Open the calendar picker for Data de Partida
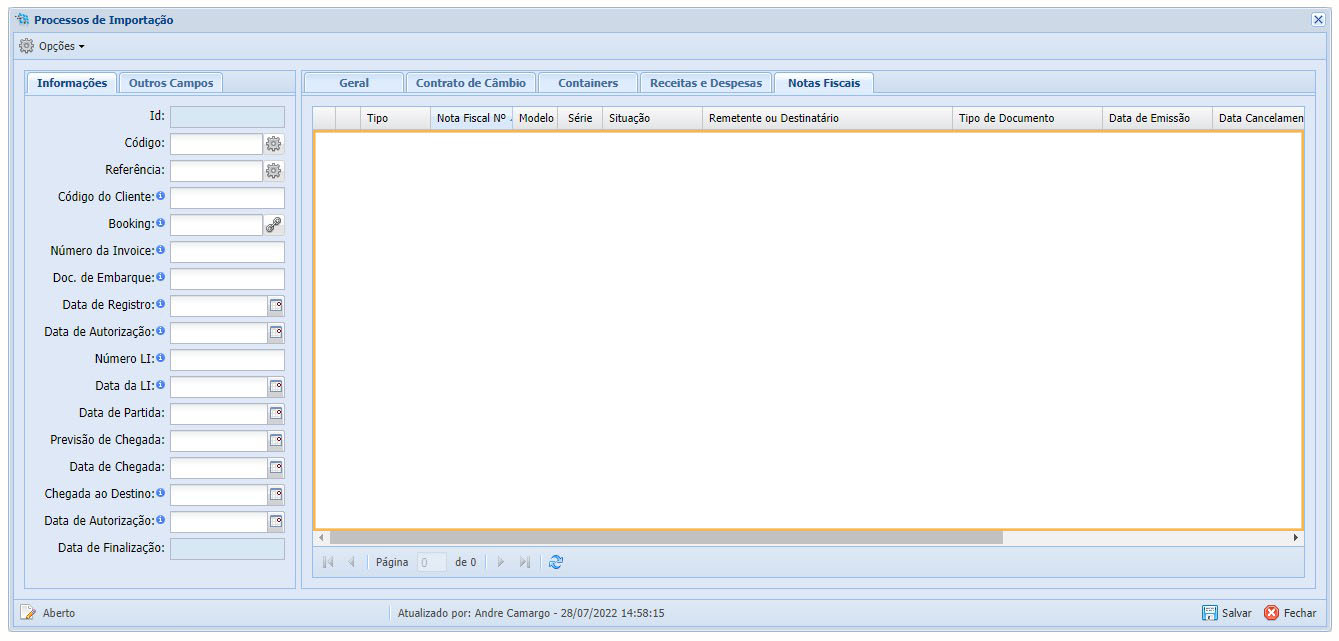The height and width of the screenshot is (641, 1339). (x=276, y=414)
